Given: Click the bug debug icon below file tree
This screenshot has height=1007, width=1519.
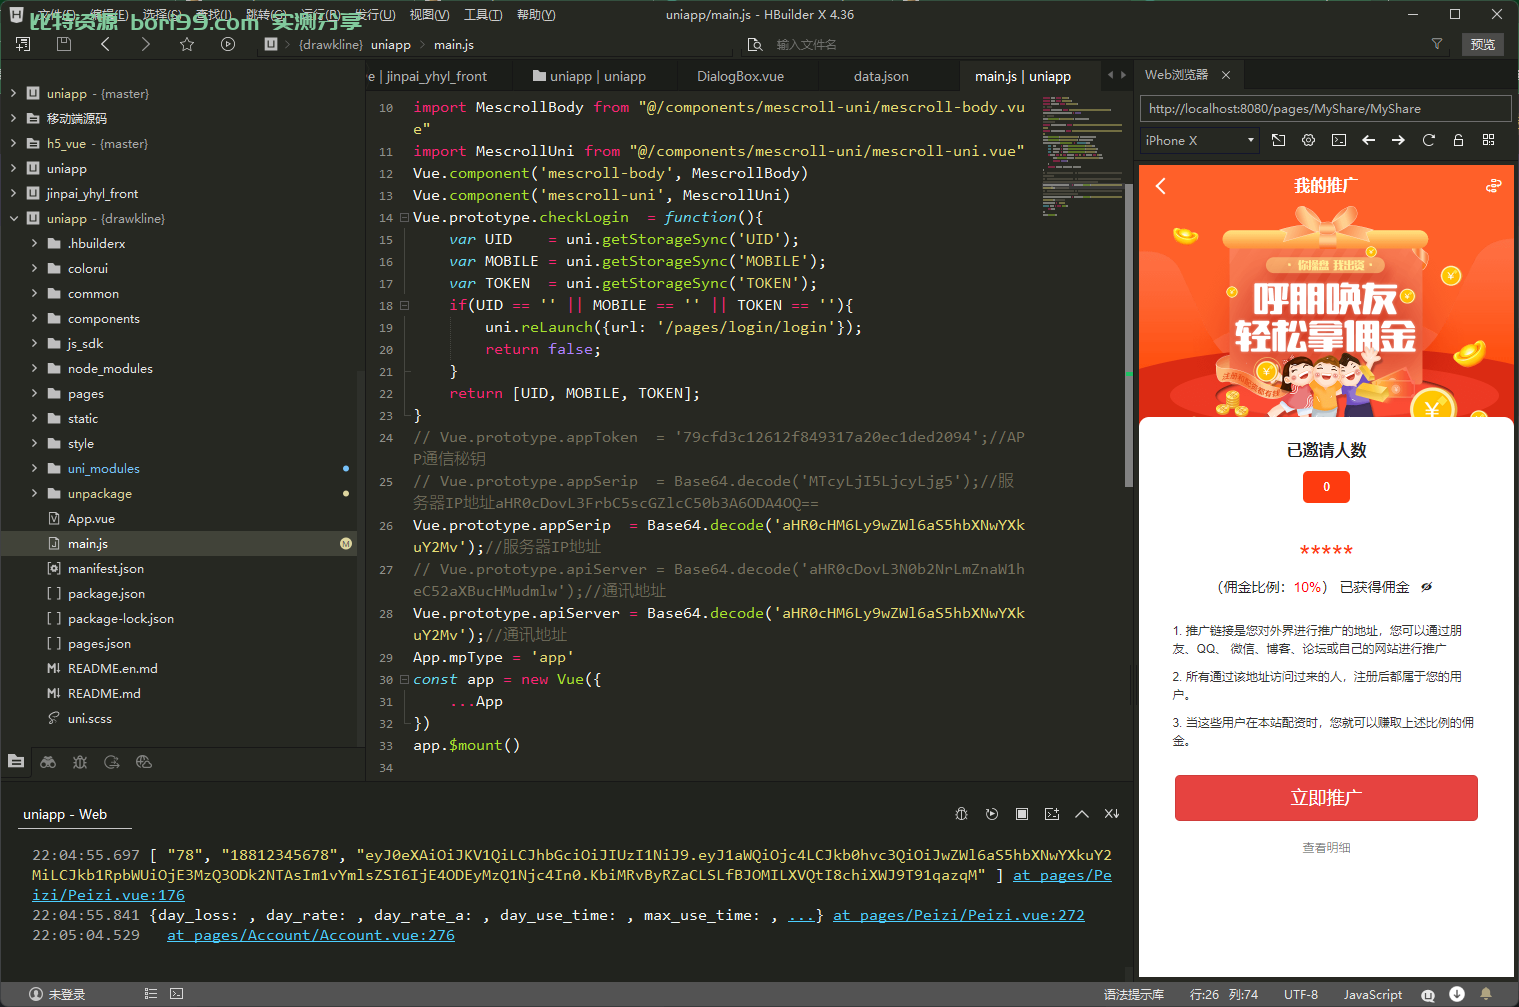Looking at the screenshot, I should [x=80, y=762].
